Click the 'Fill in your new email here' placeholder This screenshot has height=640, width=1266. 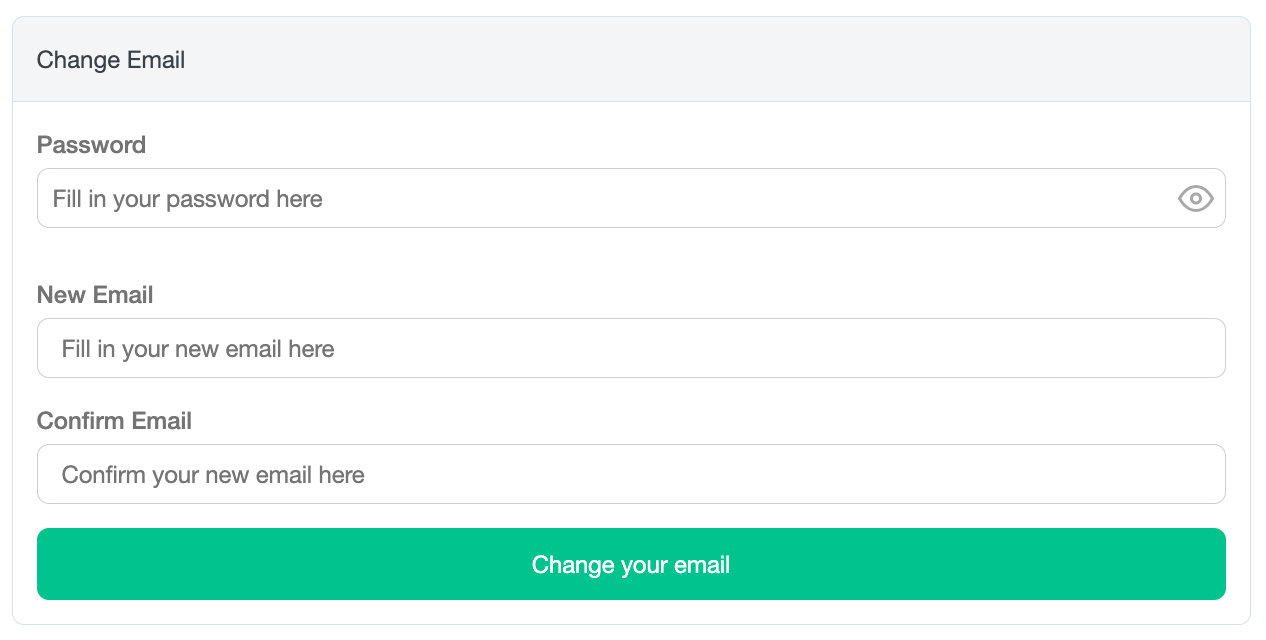pyautogui.click(x=198, y=349)
